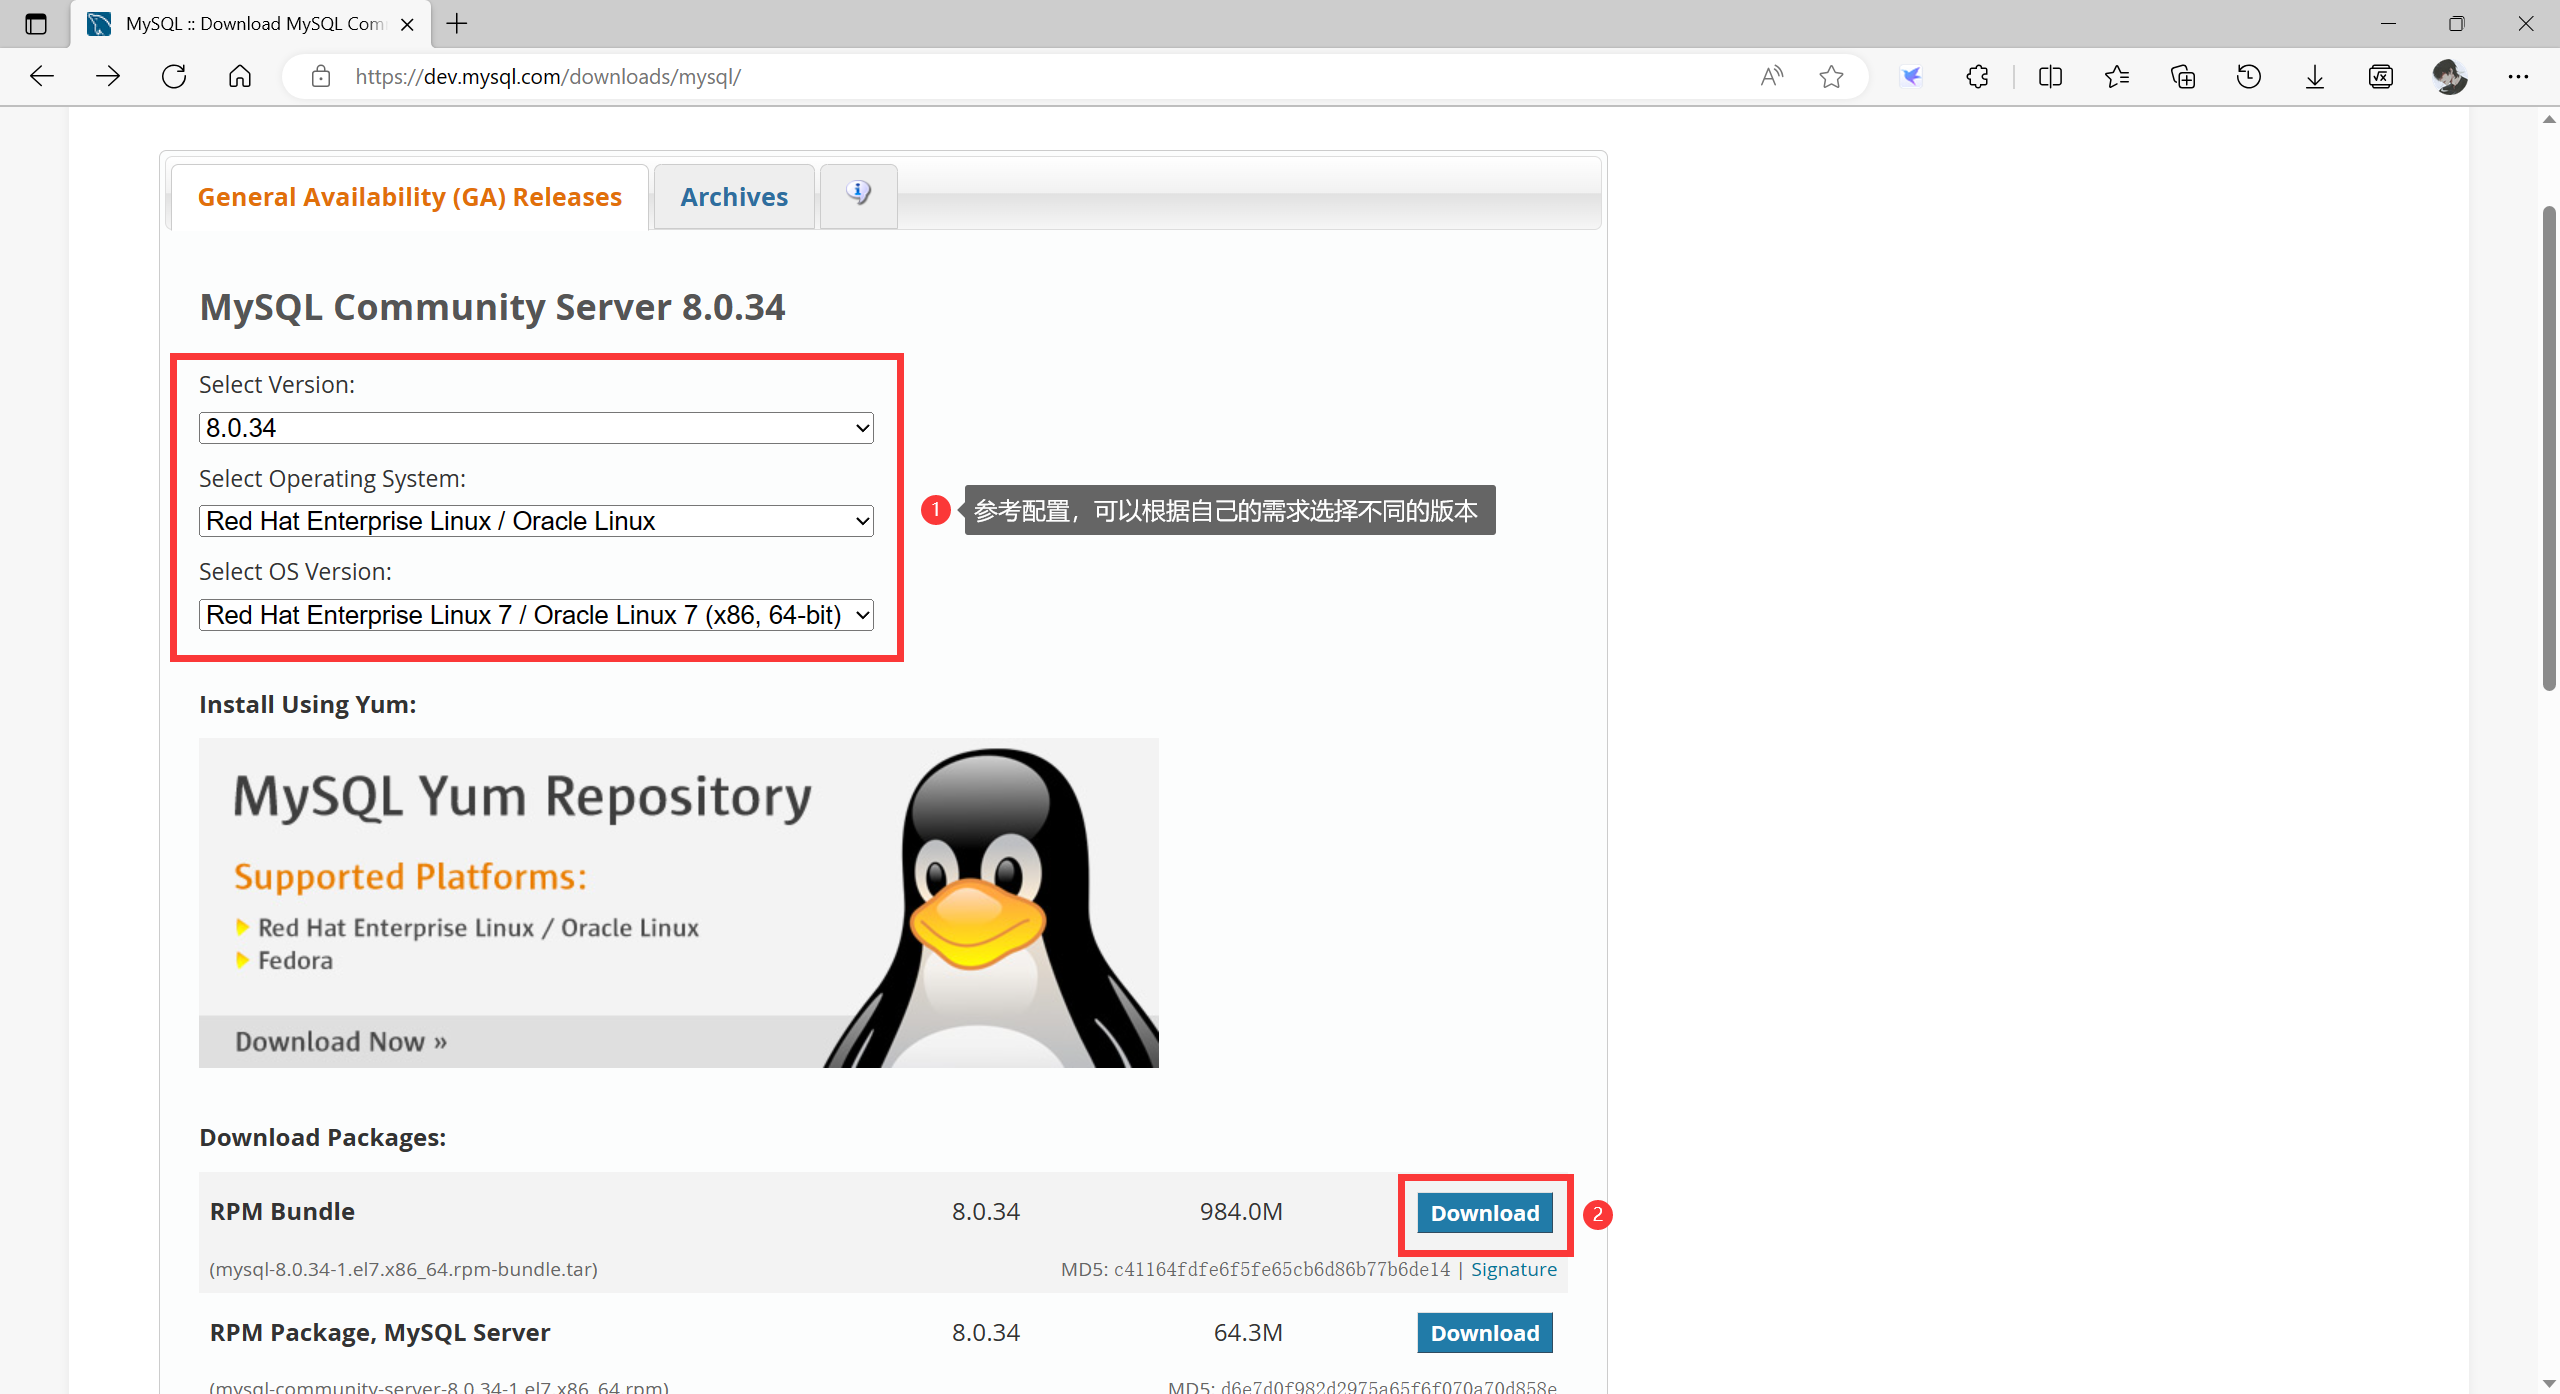Open Settings and more menu

coord(2518,76)
